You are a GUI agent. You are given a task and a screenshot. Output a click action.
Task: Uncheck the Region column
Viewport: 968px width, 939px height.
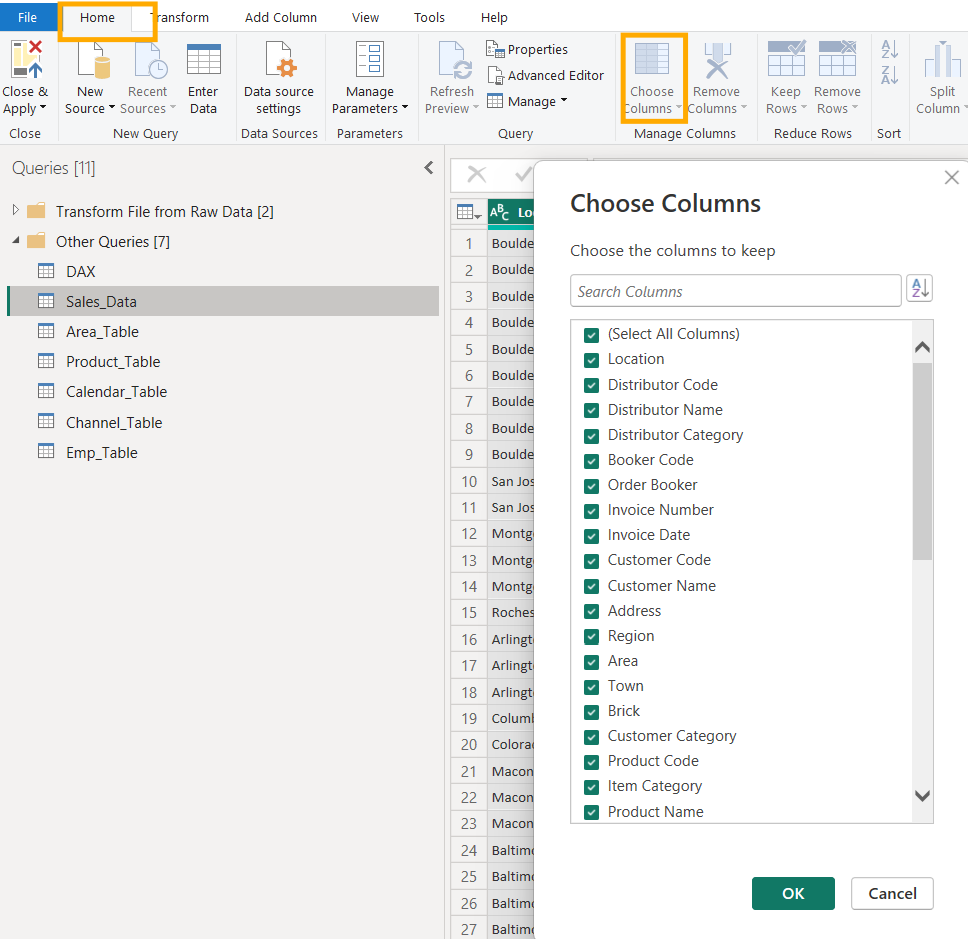[x=591, y=636]
